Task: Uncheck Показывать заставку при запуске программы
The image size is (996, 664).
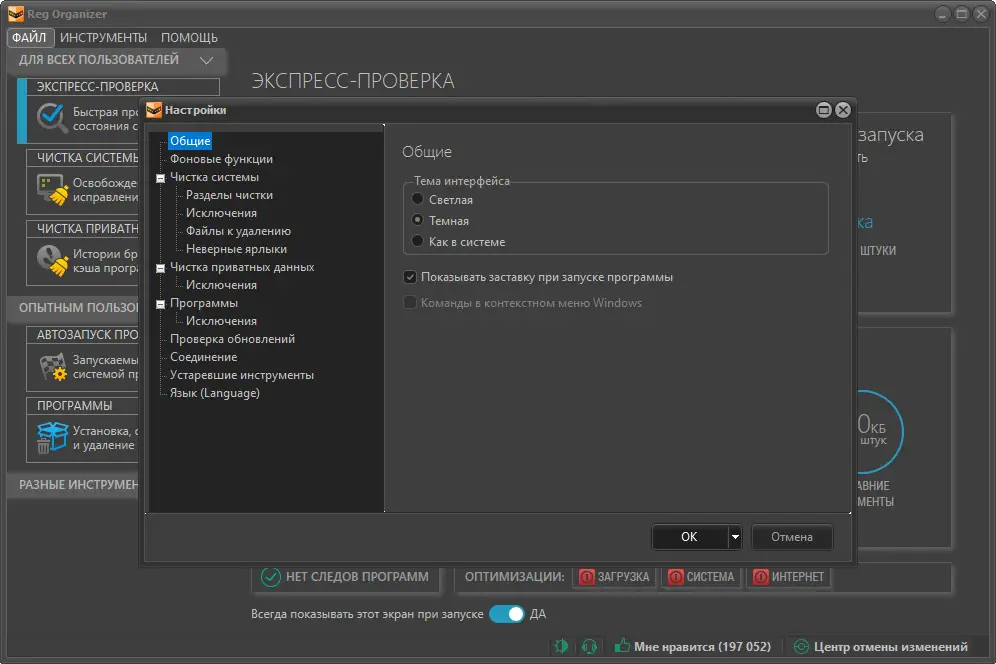Action: [410, 277]
